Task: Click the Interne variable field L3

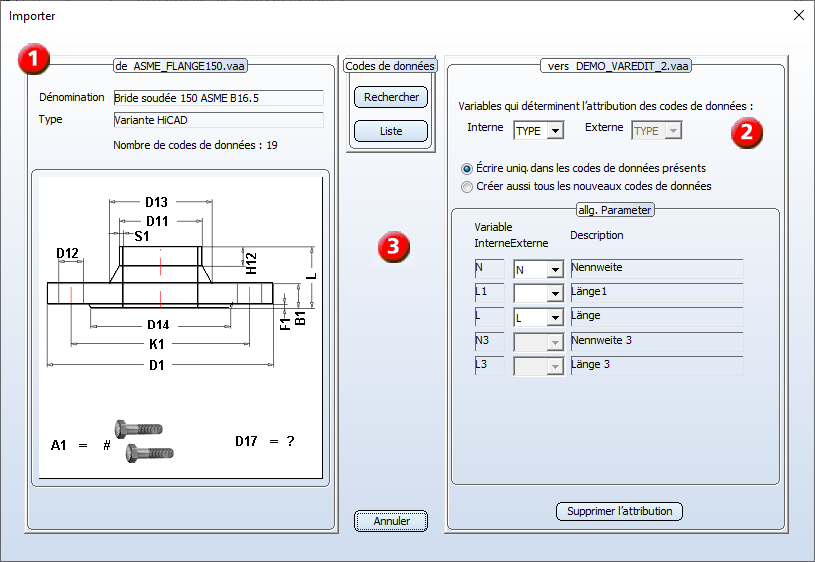Action: [x=489, y=365]
